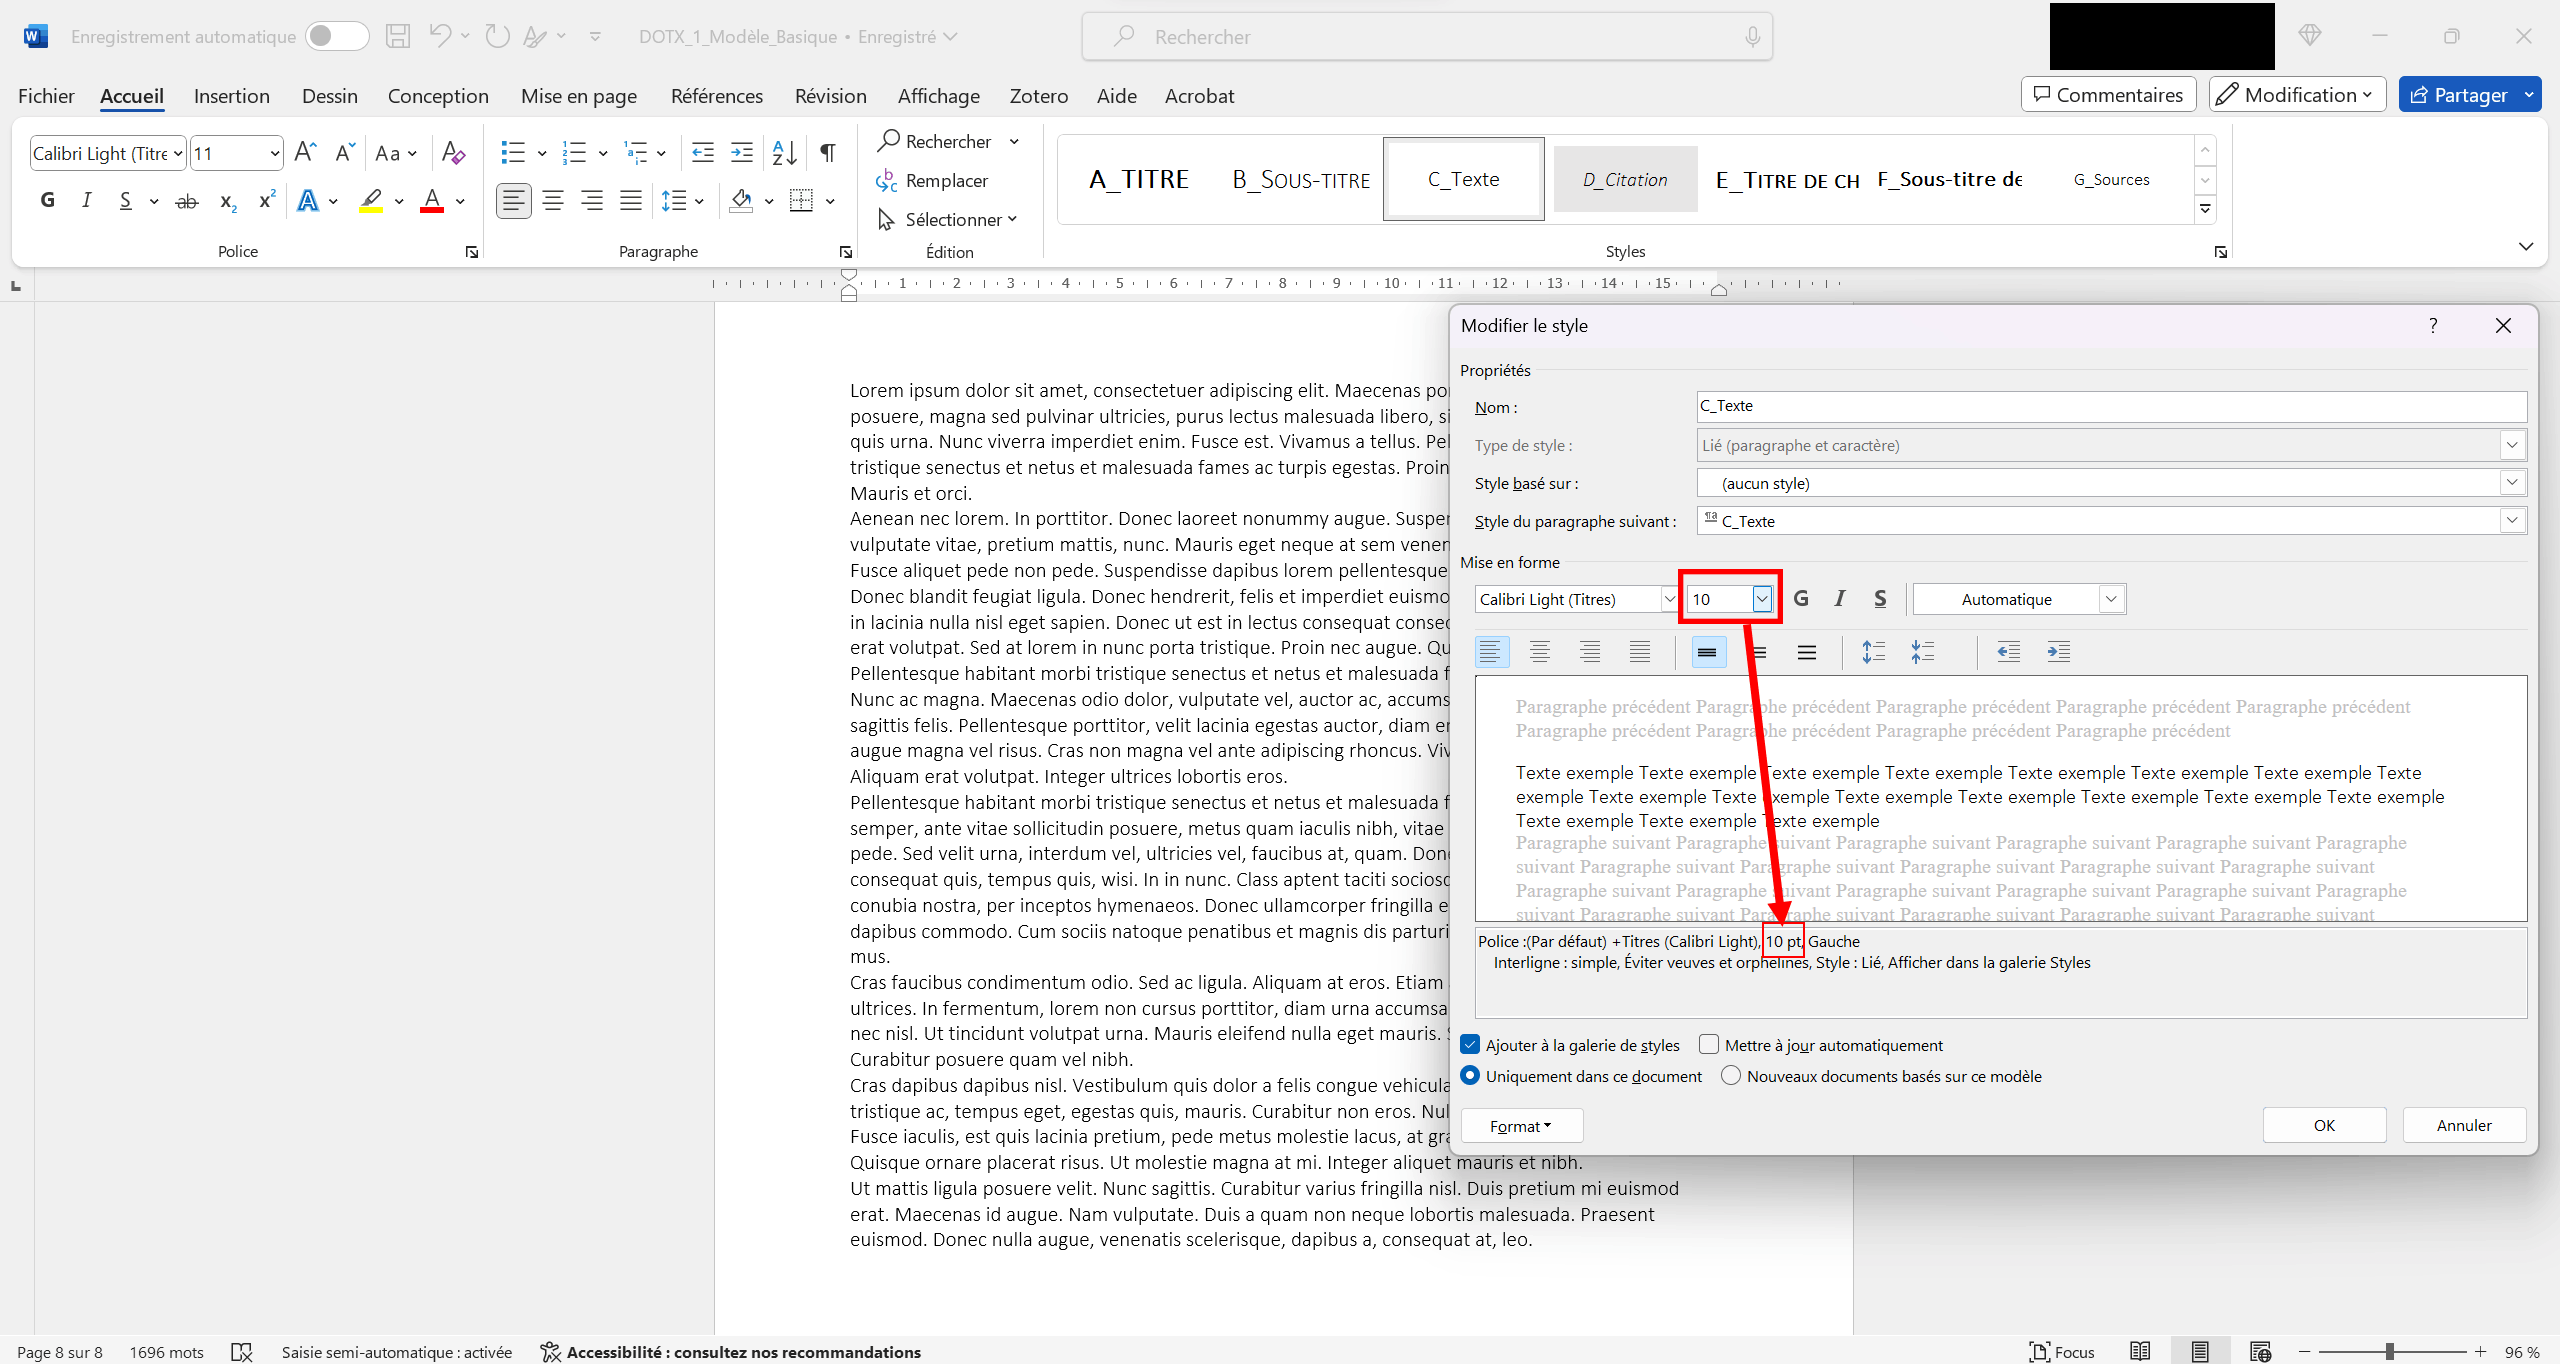The height and width of the screenshot is (1364, 2560).
Task: Open Style du paragraphe suivant dropdown
Action: [2511, 521]
